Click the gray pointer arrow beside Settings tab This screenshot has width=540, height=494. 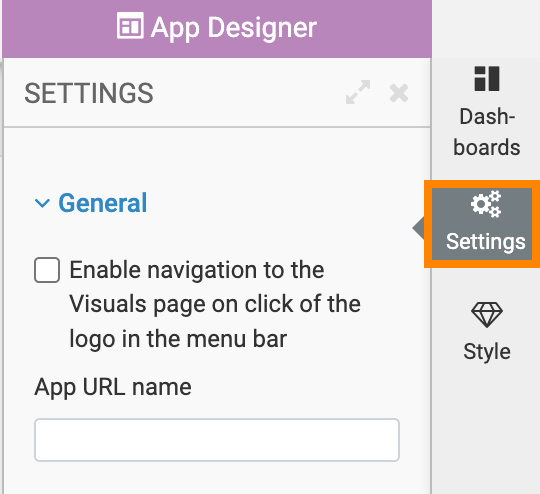pos(418,228)
